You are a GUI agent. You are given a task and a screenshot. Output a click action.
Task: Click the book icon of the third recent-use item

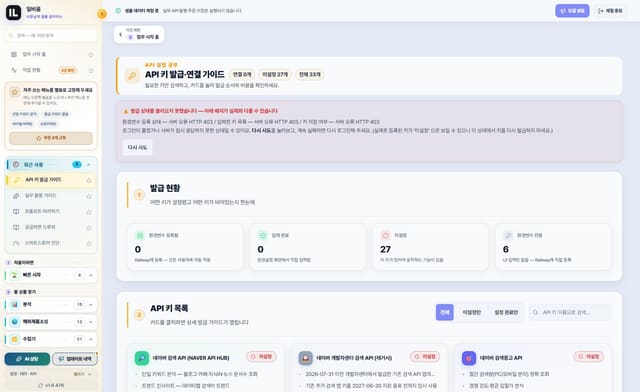click(x=16, y=212)
